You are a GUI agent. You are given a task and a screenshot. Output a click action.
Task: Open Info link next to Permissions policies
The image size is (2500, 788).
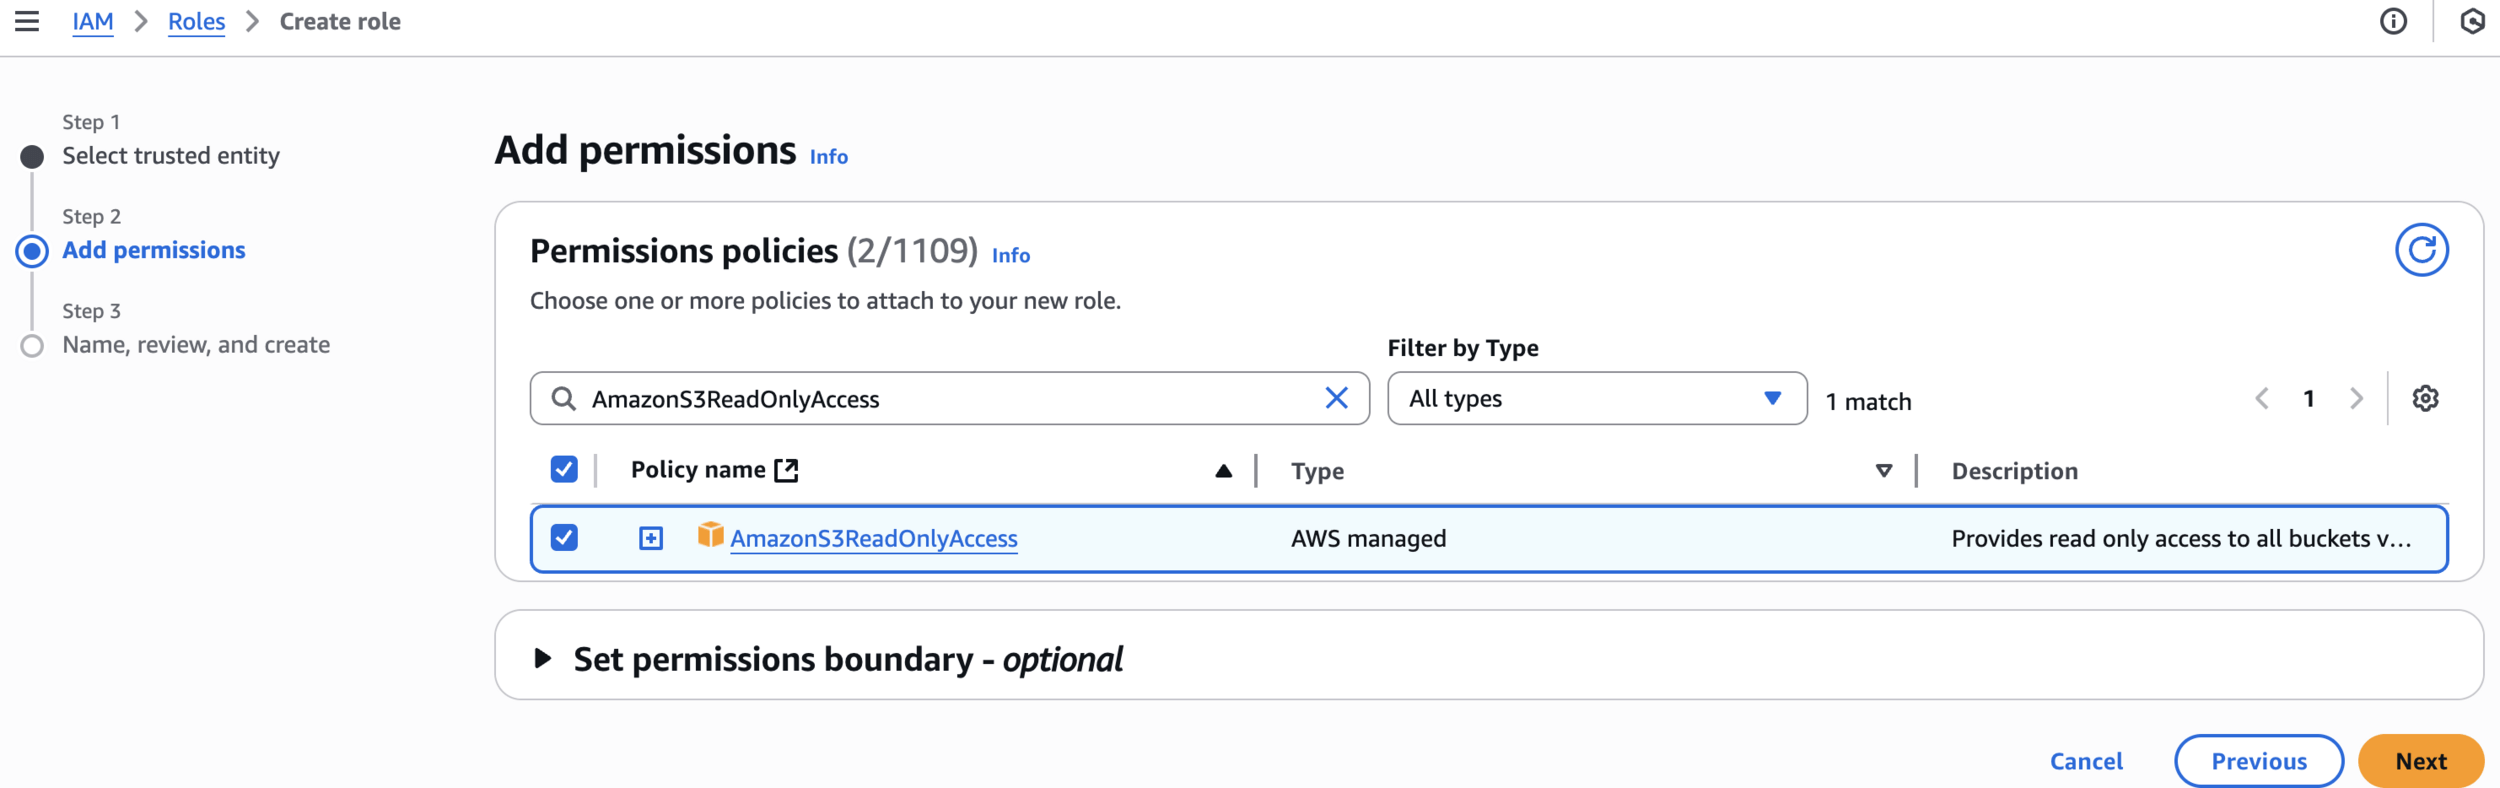pos(1011,256)
